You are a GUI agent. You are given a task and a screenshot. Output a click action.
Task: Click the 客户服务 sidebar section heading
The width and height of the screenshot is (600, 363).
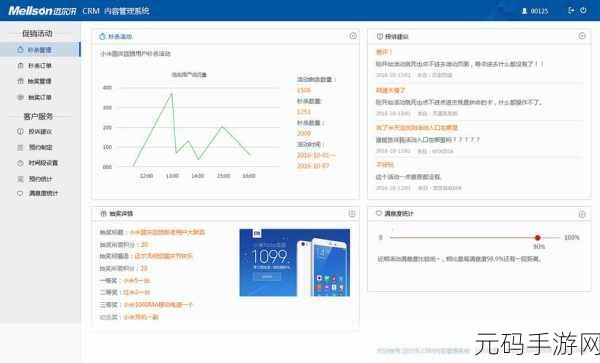38,116
